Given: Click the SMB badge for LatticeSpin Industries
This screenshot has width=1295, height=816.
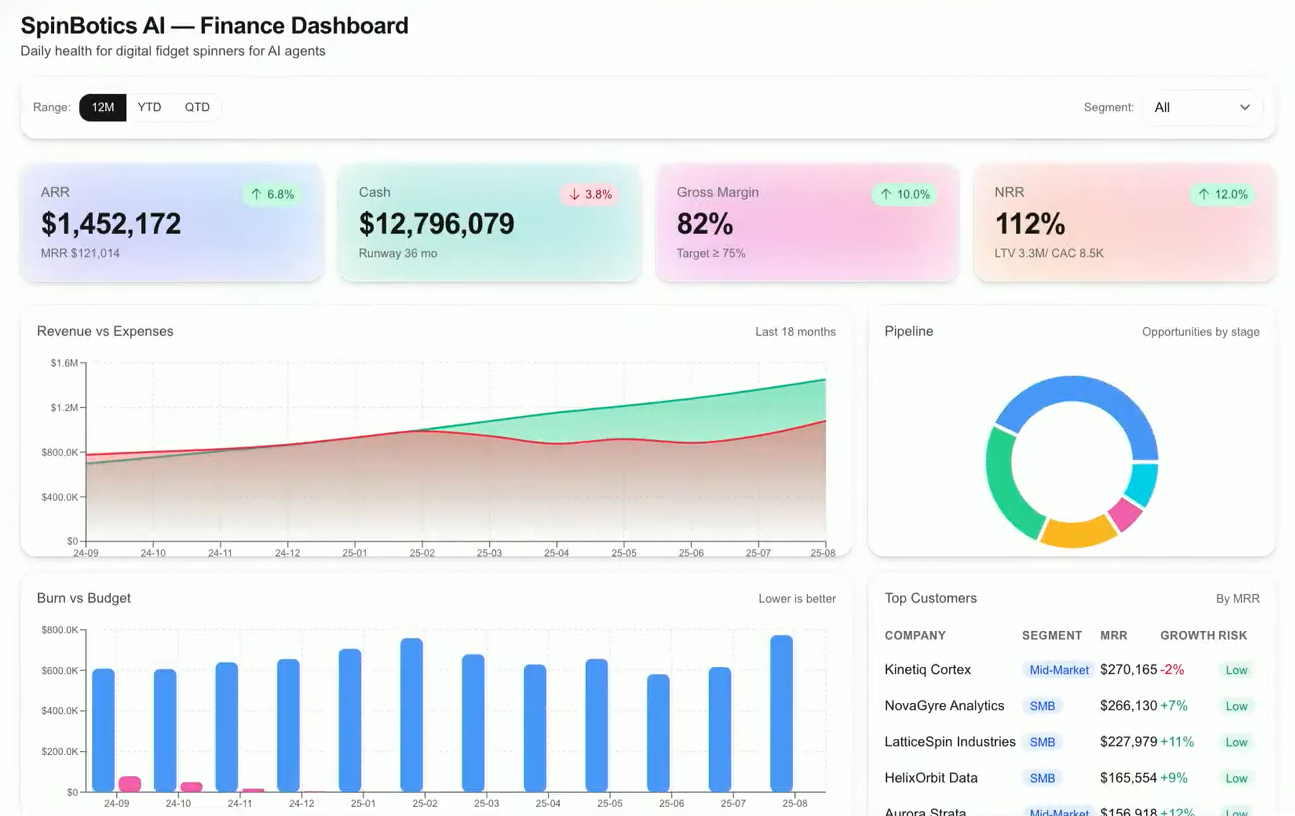Looking at the screenshot, I should (1042, 742).
